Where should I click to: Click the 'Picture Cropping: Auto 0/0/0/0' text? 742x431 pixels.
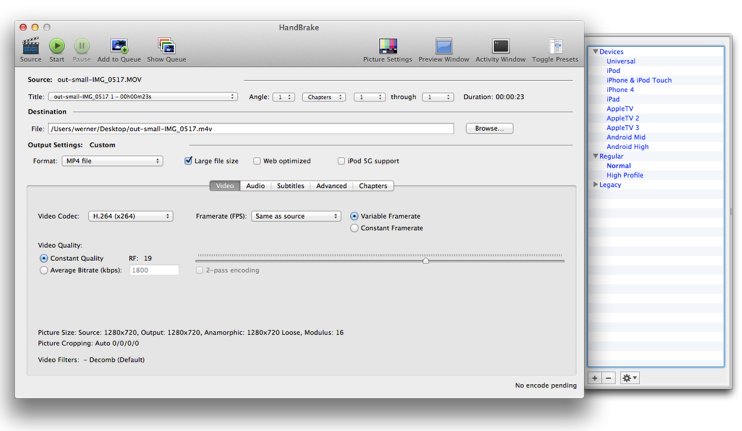(x=88, y=343)
